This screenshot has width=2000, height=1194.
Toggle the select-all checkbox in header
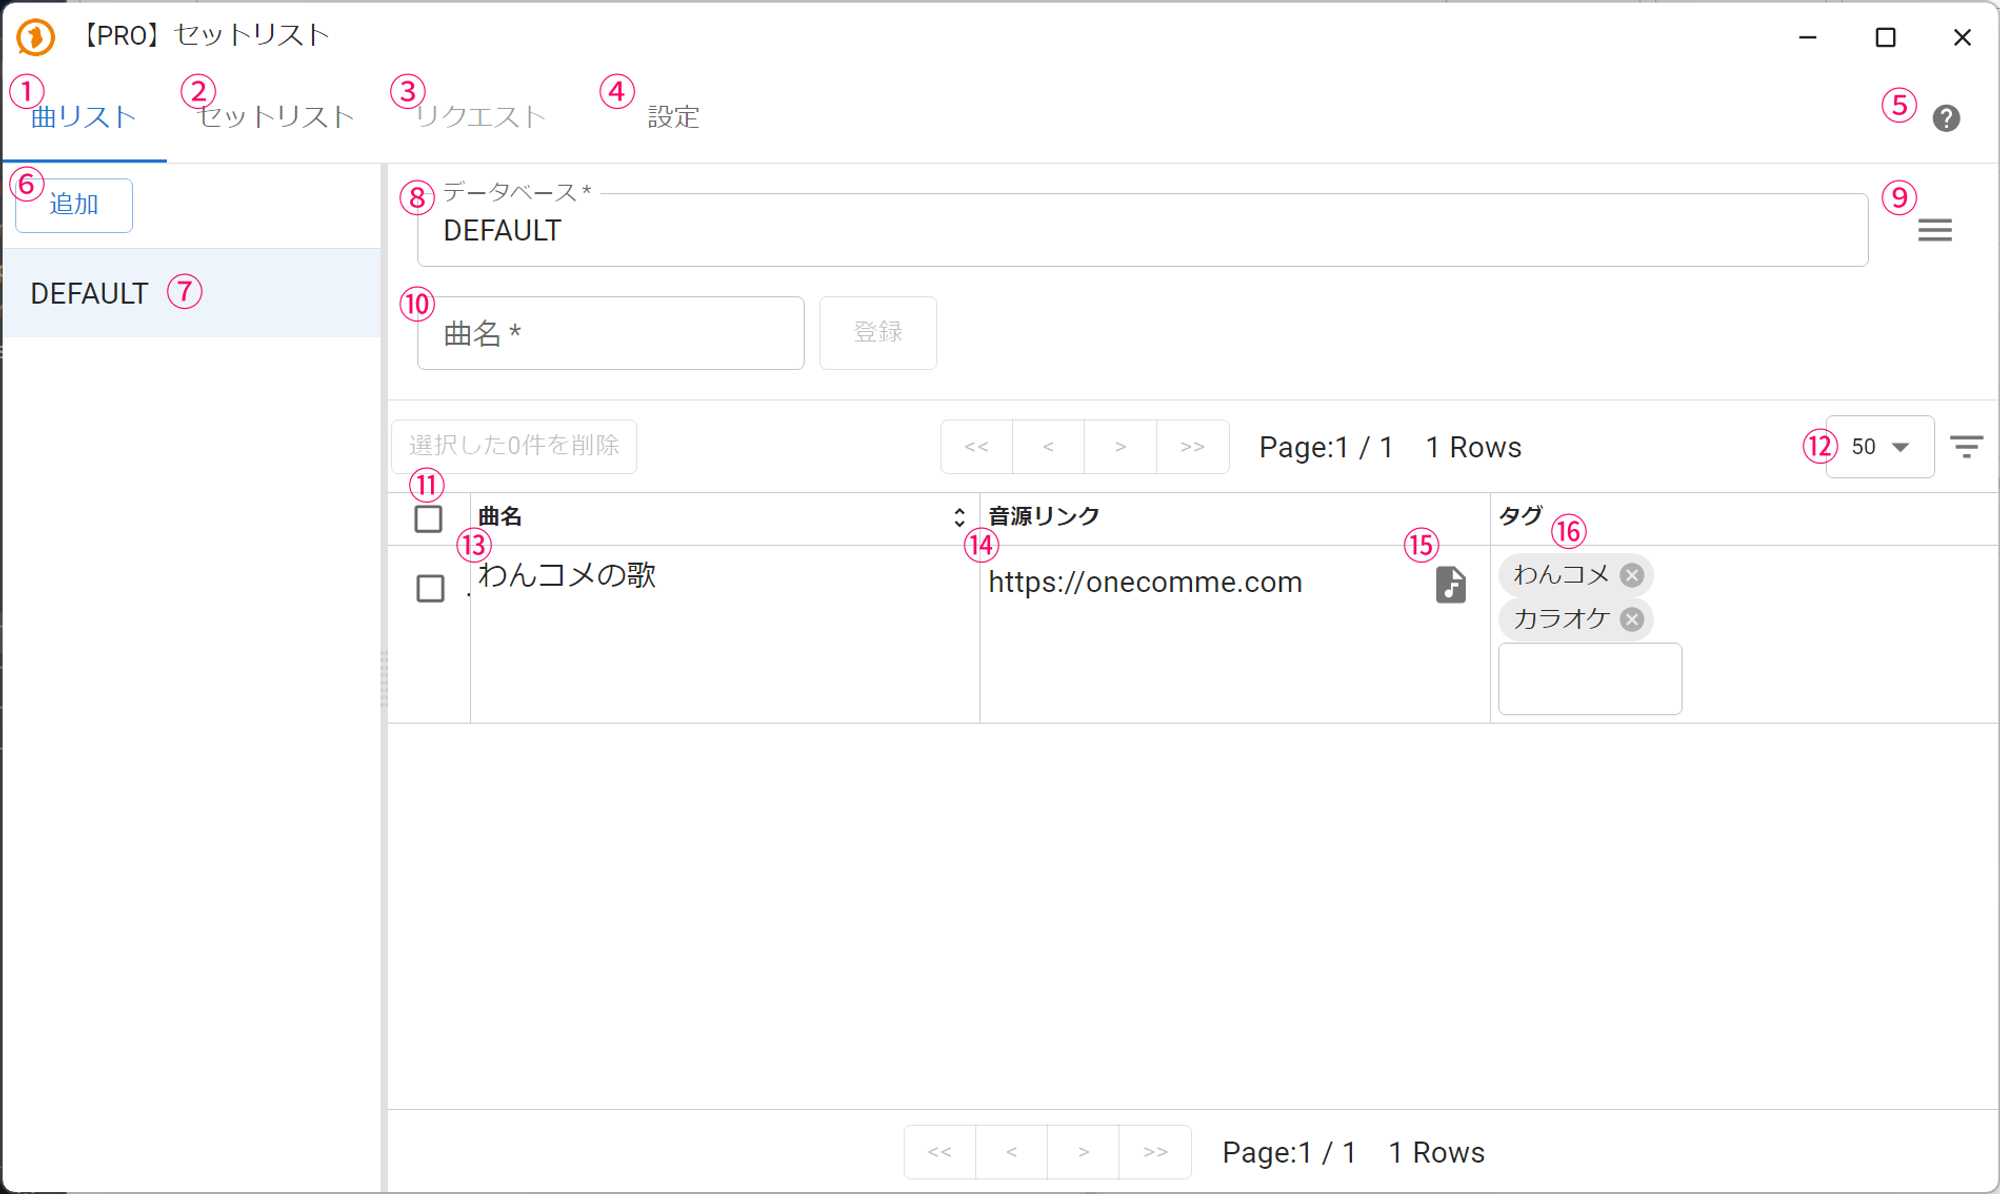click(428, 519)
